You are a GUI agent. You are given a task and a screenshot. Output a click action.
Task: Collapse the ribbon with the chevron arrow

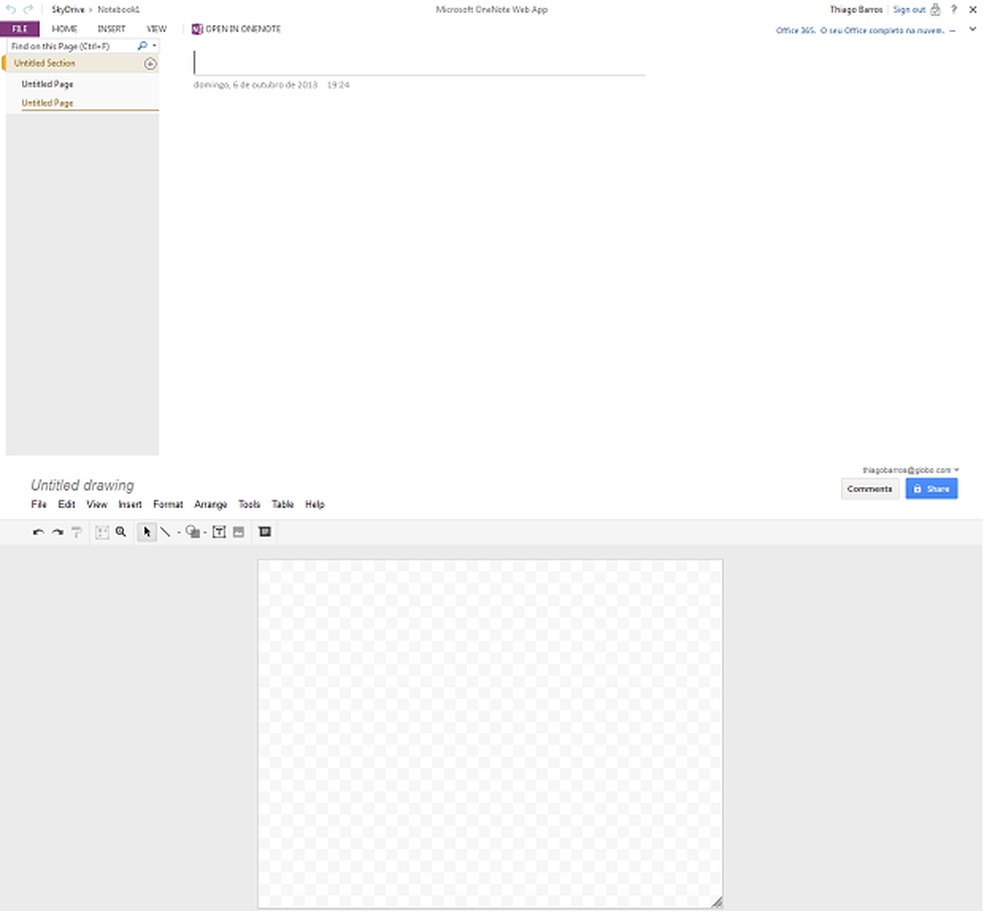pyautogui.click(x=973, y=29)
